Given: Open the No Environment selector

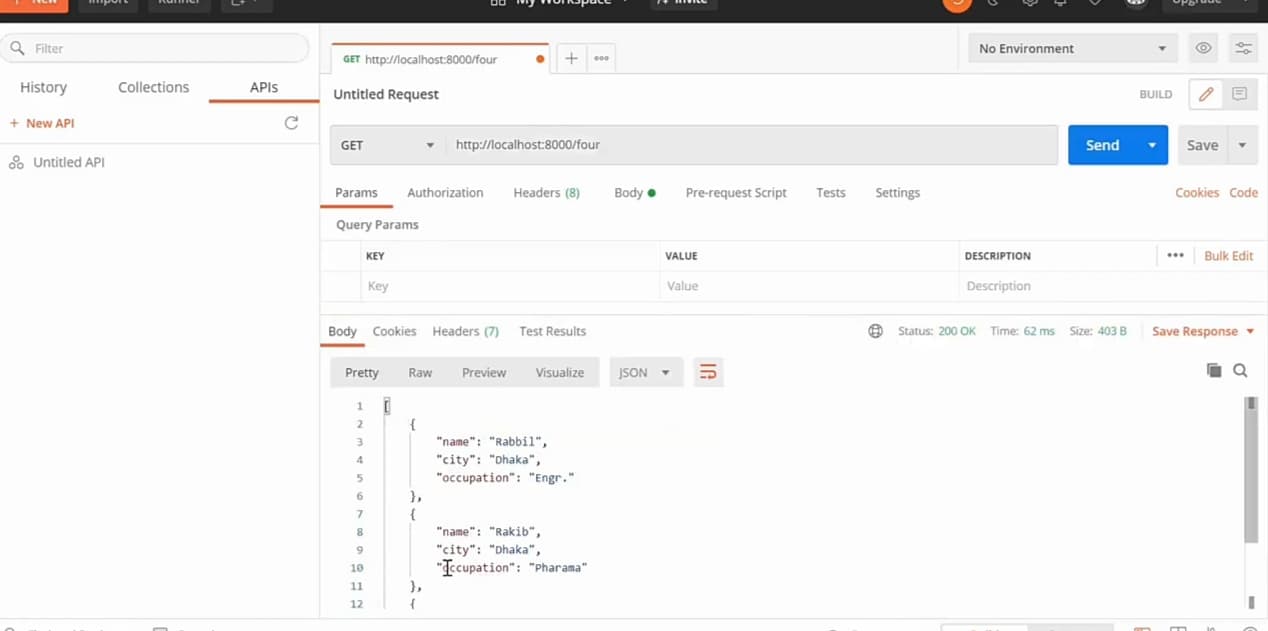Looking at the screenshot, I should (1073, 48).
